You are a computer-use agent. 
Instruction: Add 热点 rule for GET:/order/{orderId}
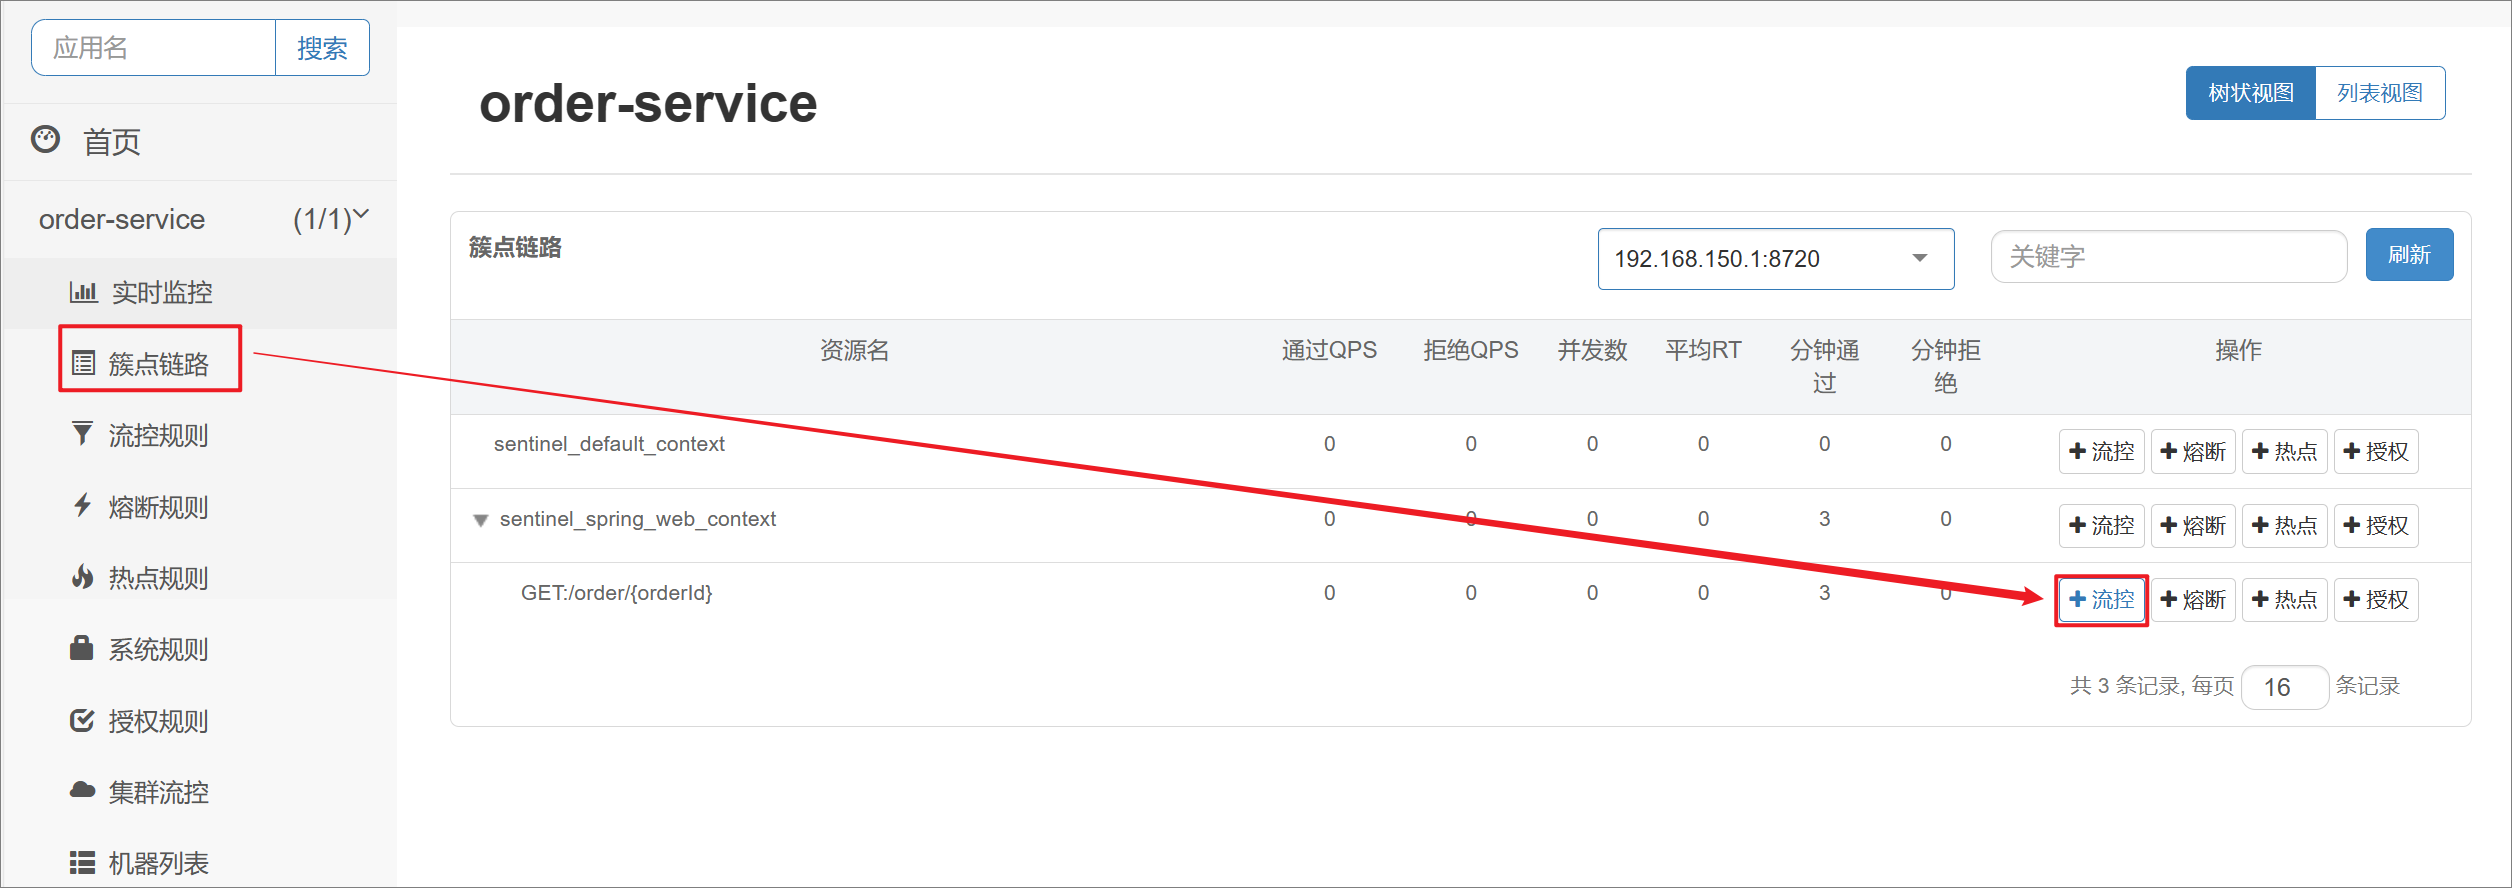(2284, 599)
